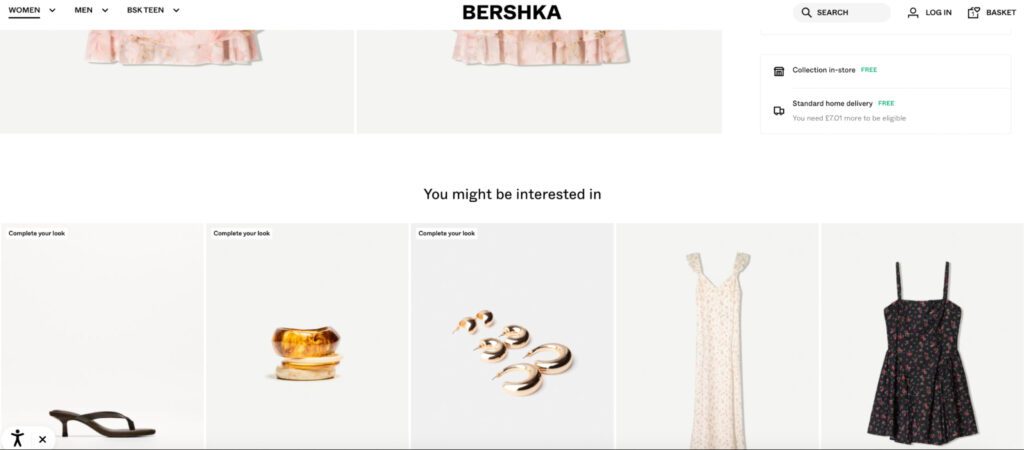1024x450 pixels.
Task: Expand the Men menu chevron
Action: click(x=105, y=11)
